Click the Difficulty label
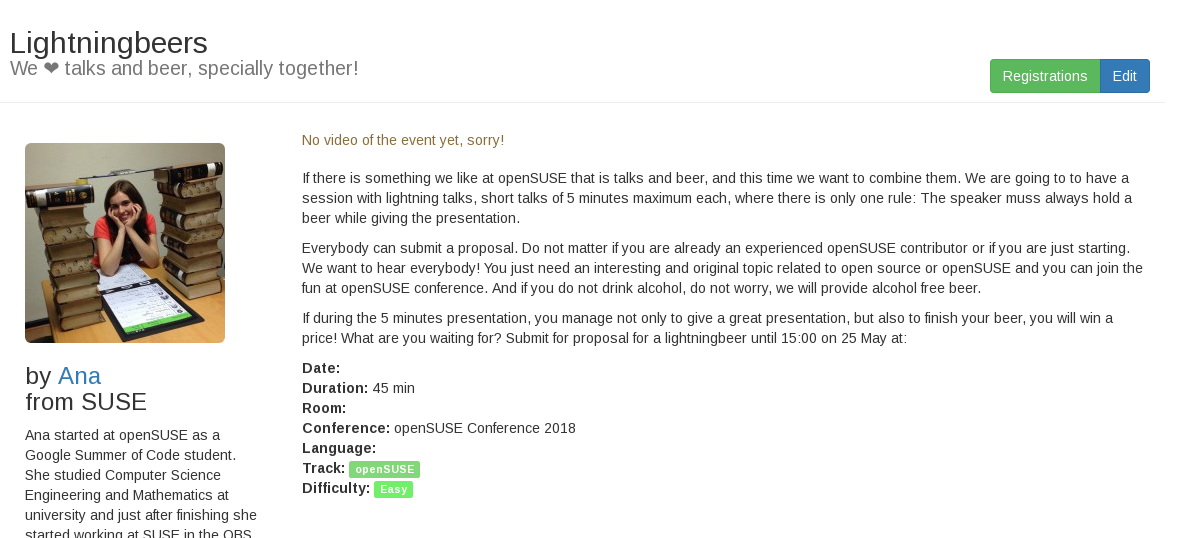Viewport: 1182px width, 538px height. coord(336,488)
